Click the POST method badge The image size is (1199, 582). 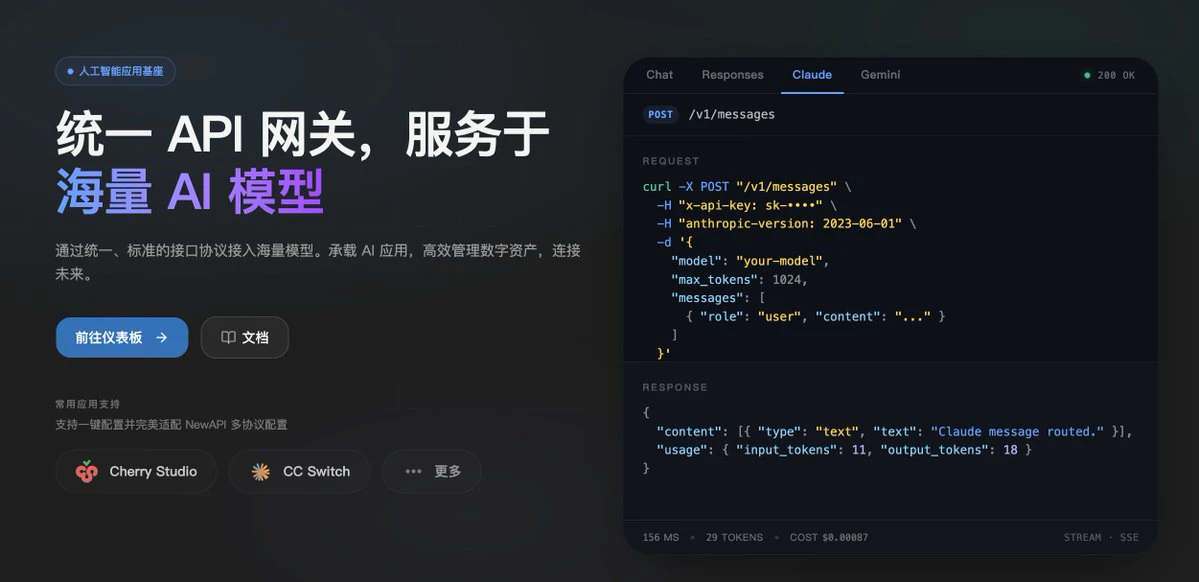click(x=661, y=115)
